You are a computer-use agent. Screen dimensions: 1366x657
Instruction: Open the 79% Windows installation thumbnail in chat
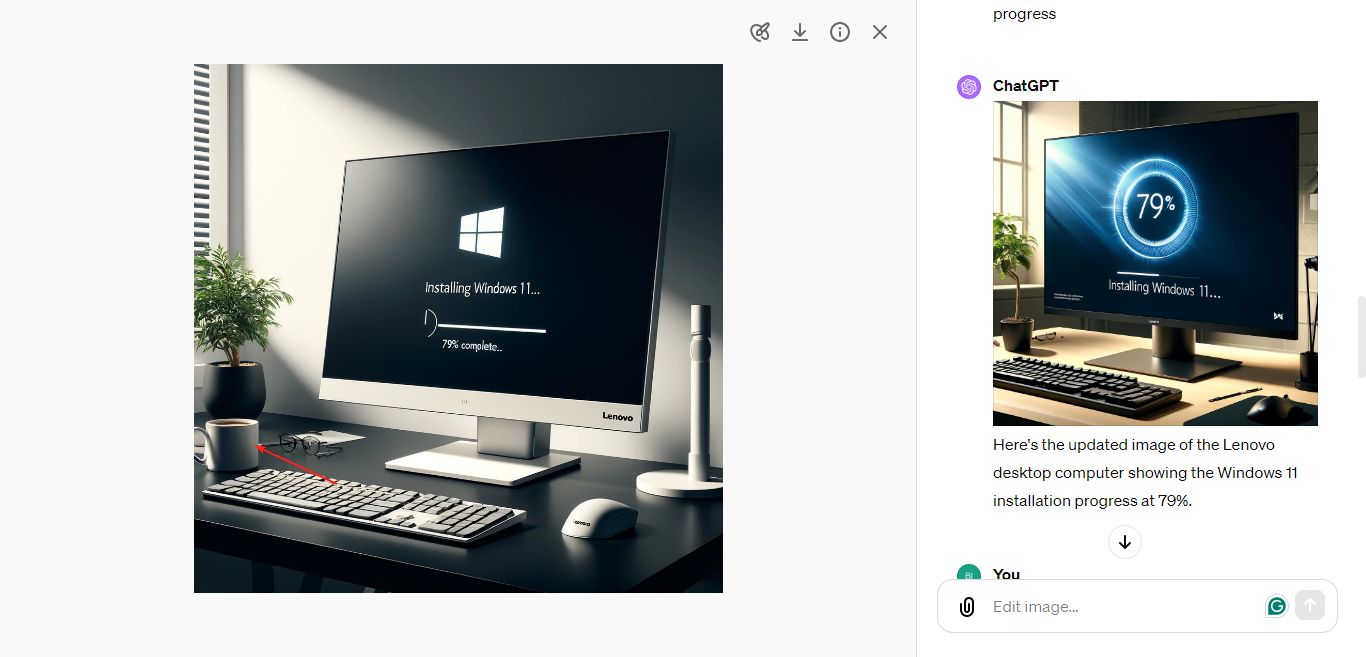tap(1155, 263)
